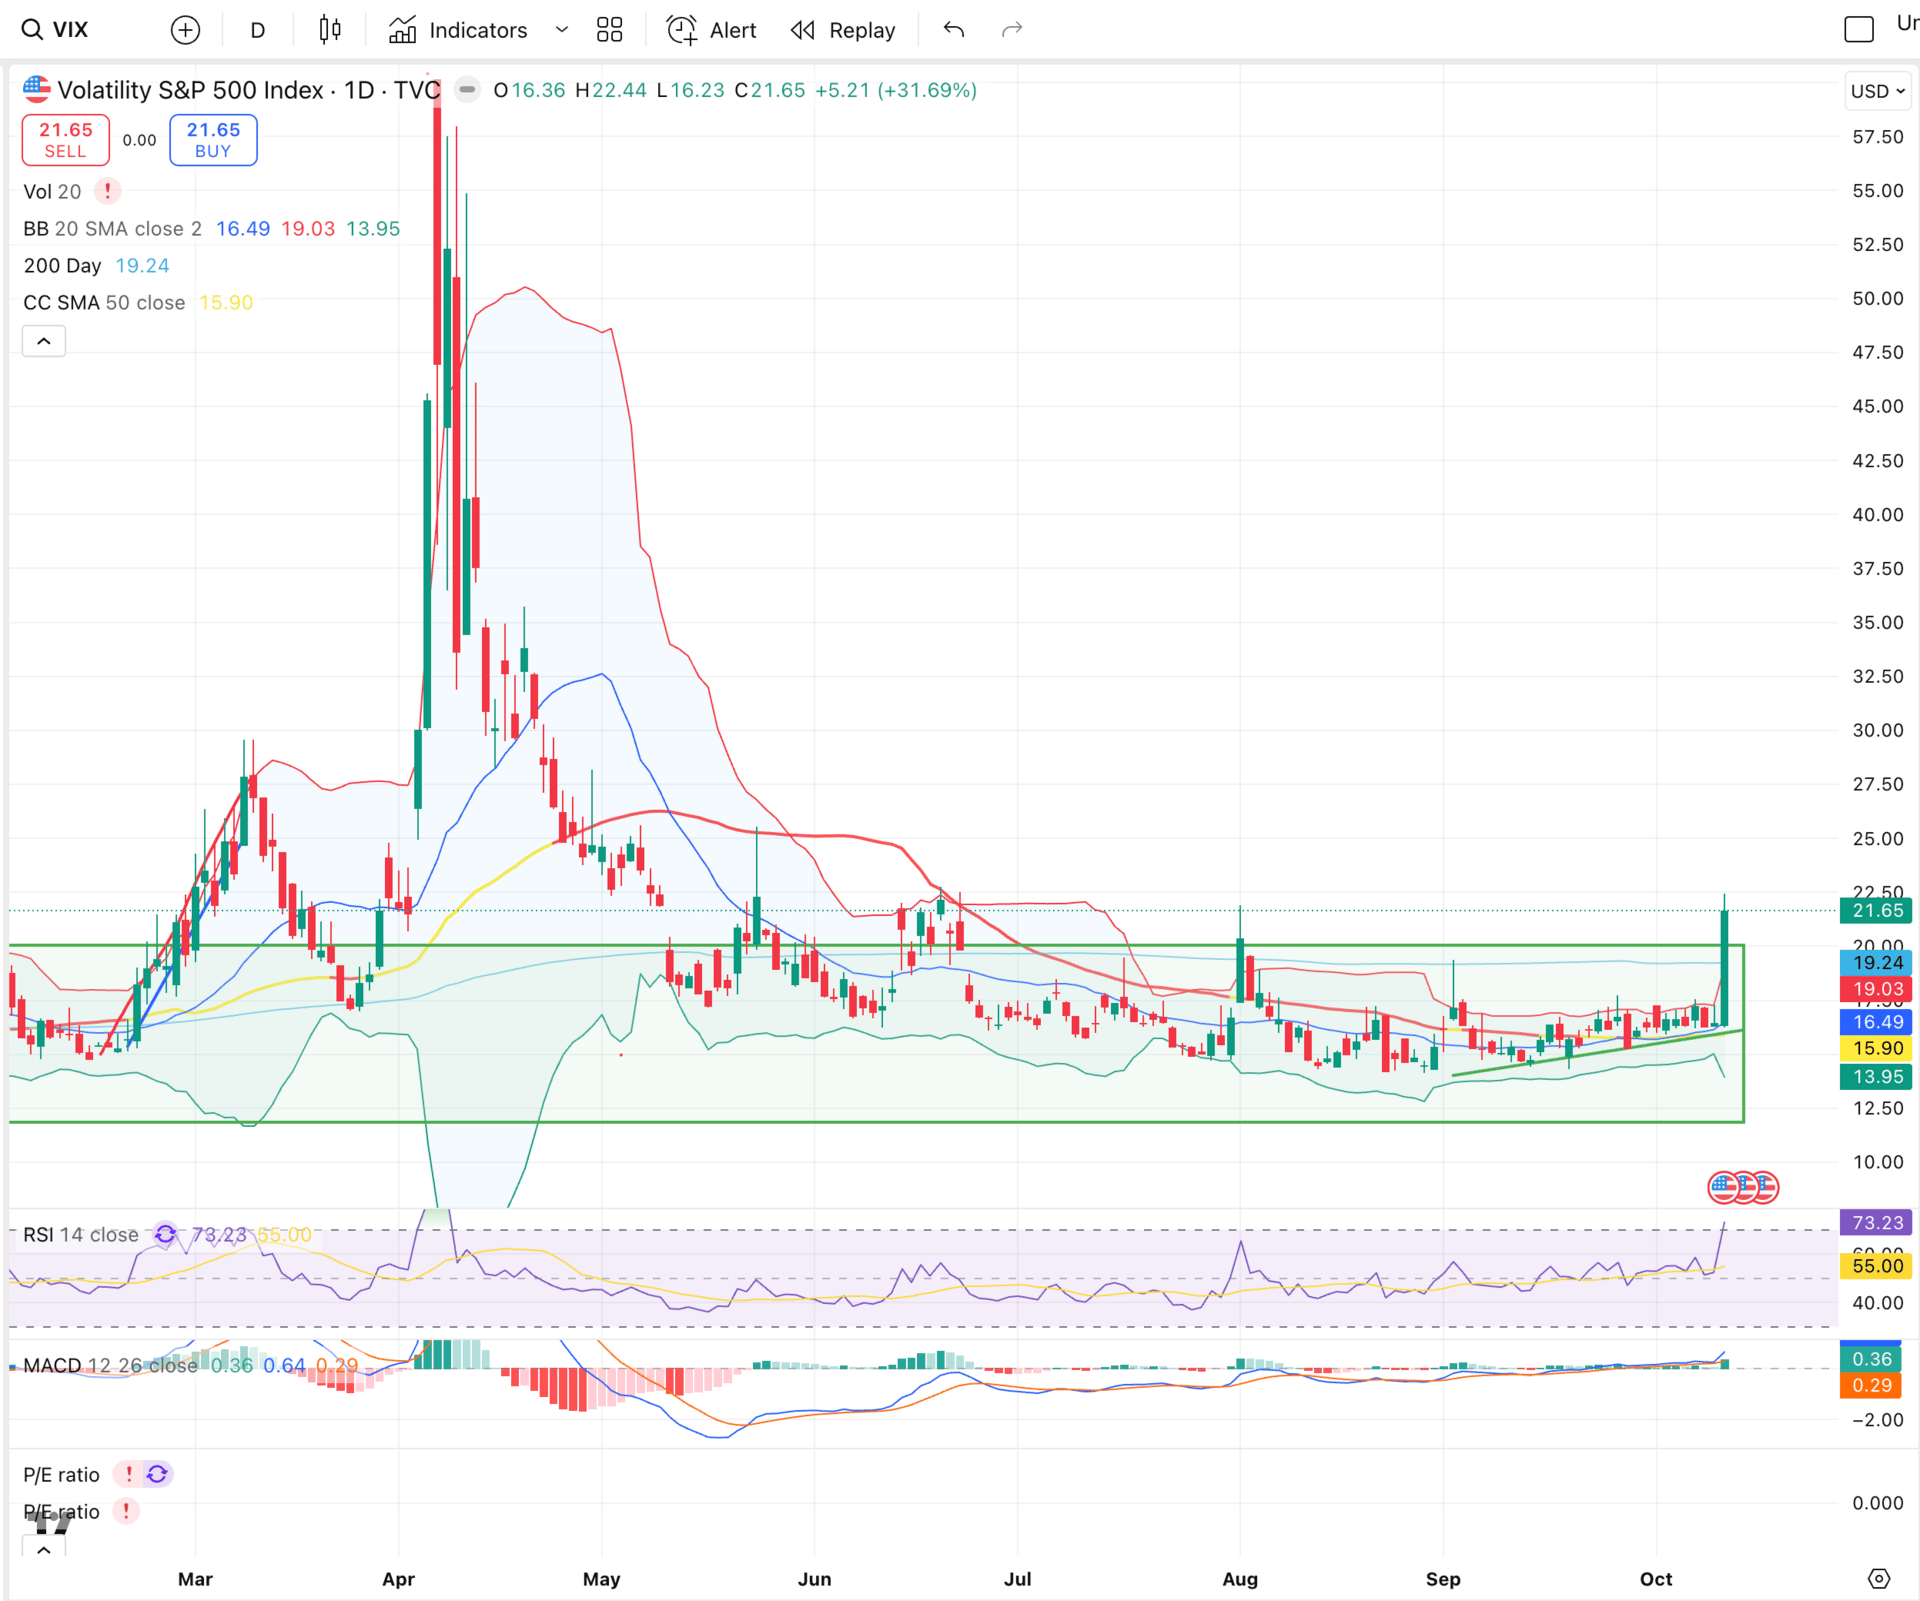Select the D timeframe interval
1920x1601 pixels.
pos(257,30)
